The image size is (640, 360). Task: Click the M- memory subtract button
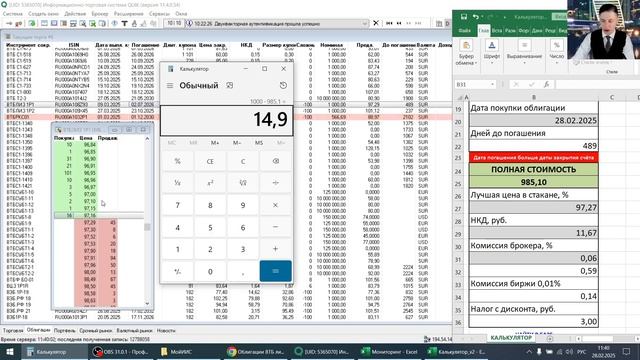(237, 143)
